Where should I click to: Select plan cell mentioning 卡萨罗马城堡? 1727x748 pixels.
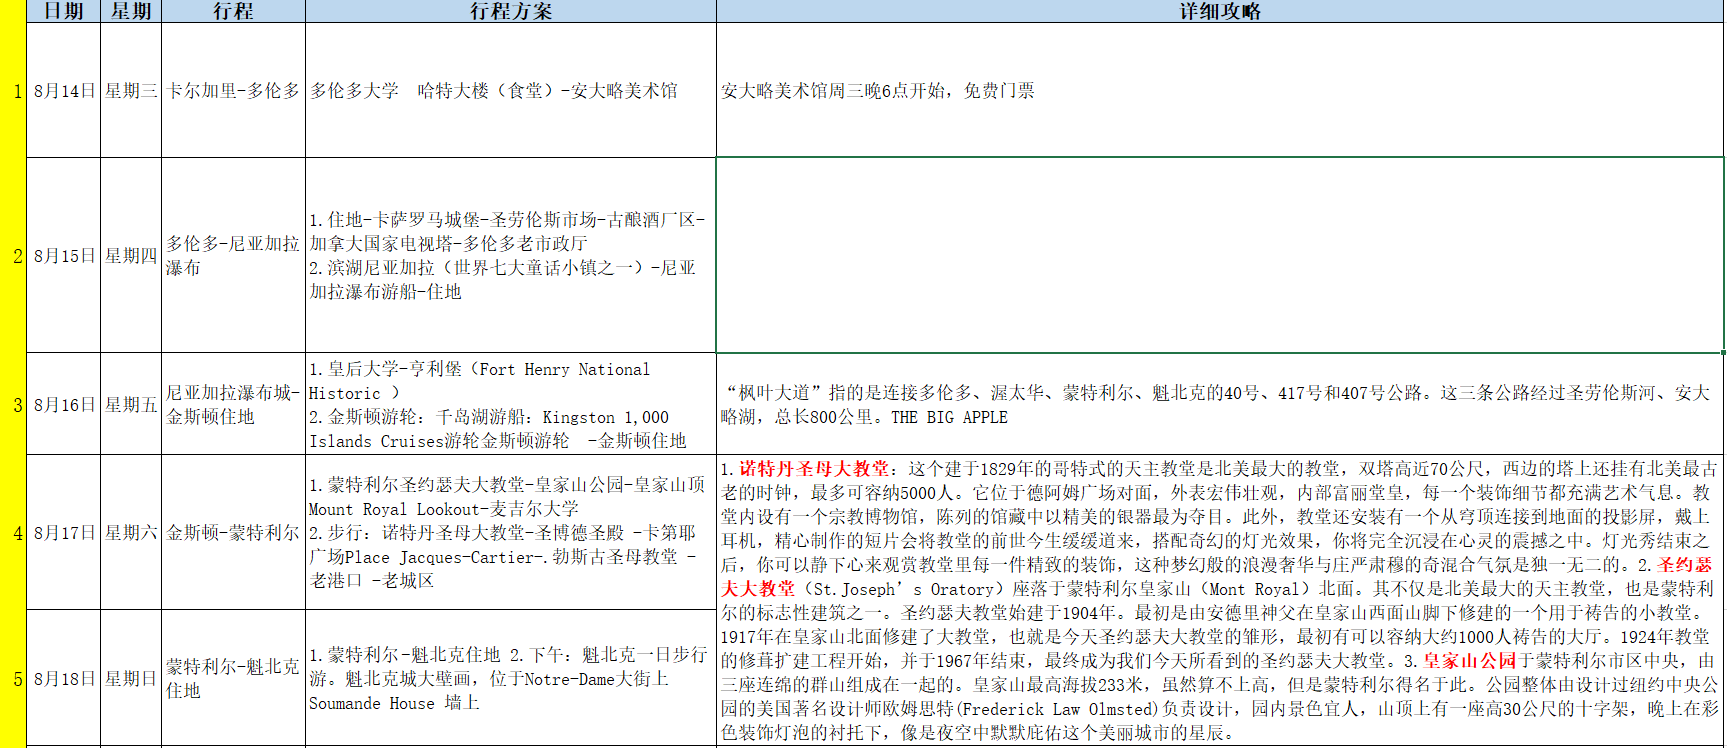(511, 255)
